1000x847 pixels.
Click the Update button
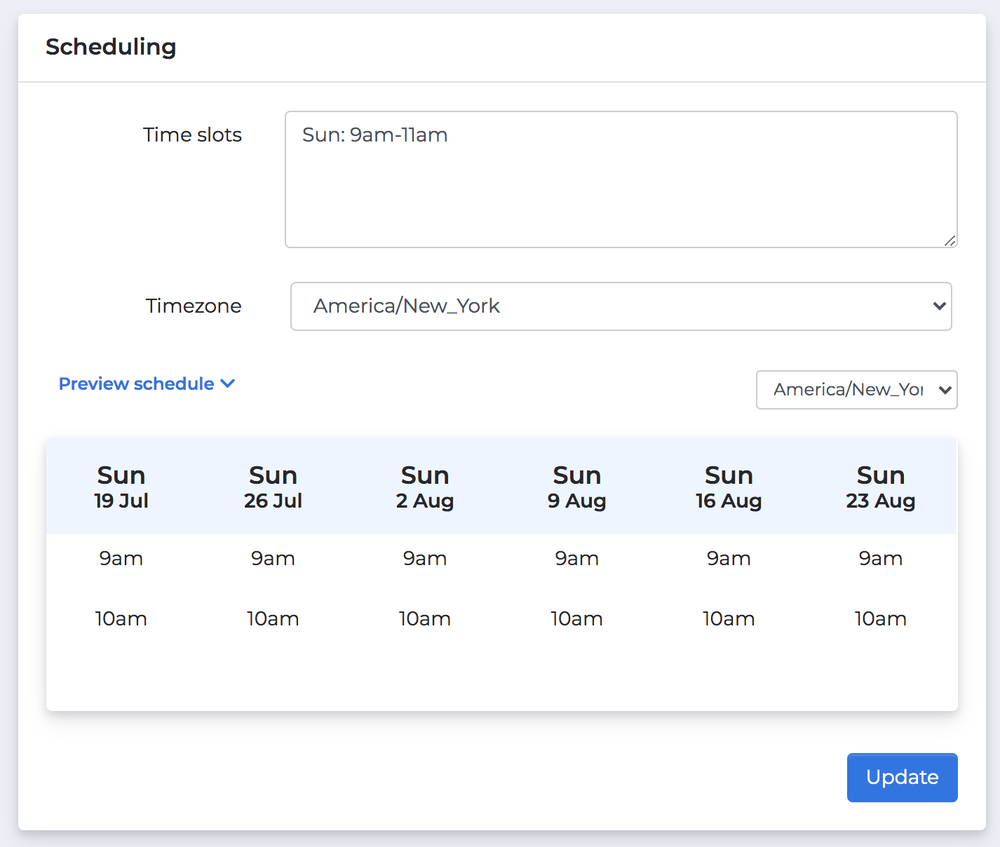click(x=901, y=777)
